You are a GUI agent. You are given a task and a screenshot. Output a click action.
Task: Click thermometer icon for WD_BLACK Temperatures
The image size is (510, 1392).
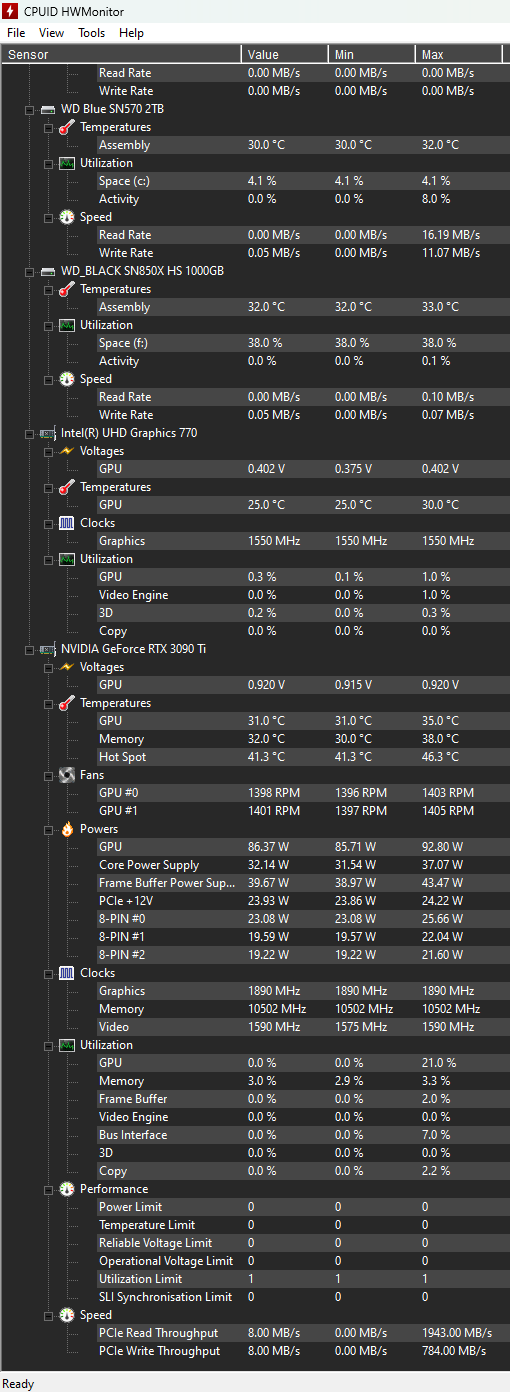[67, 289]
